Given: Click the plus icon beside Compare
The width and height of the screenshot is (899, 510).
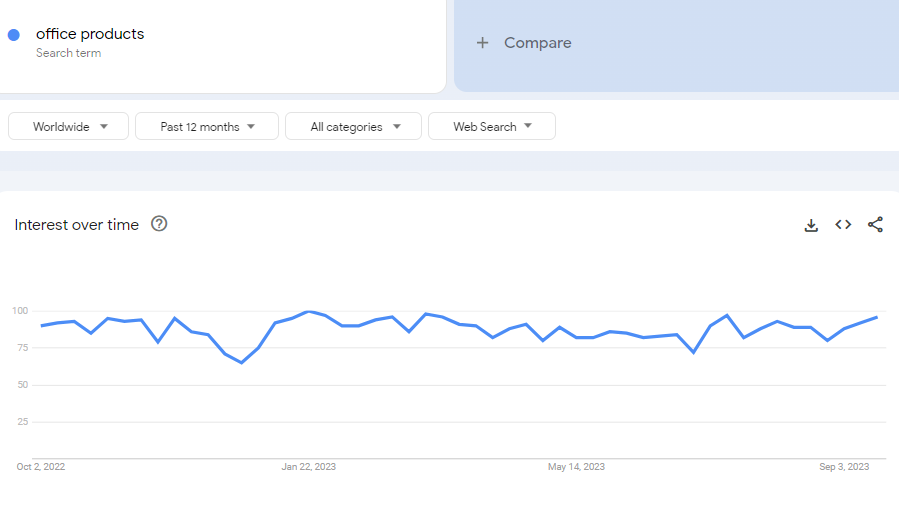Looking at the screenshot, I should 483,43.
